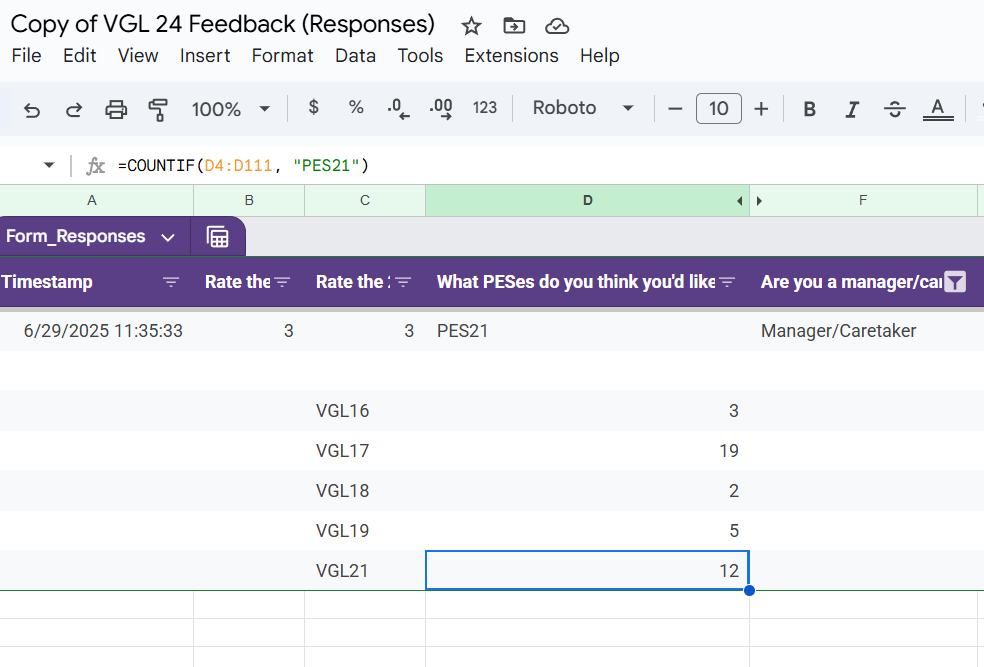The image size is (984, 667).
Task: Select the cell showing count 2
Action: point(587,491)
